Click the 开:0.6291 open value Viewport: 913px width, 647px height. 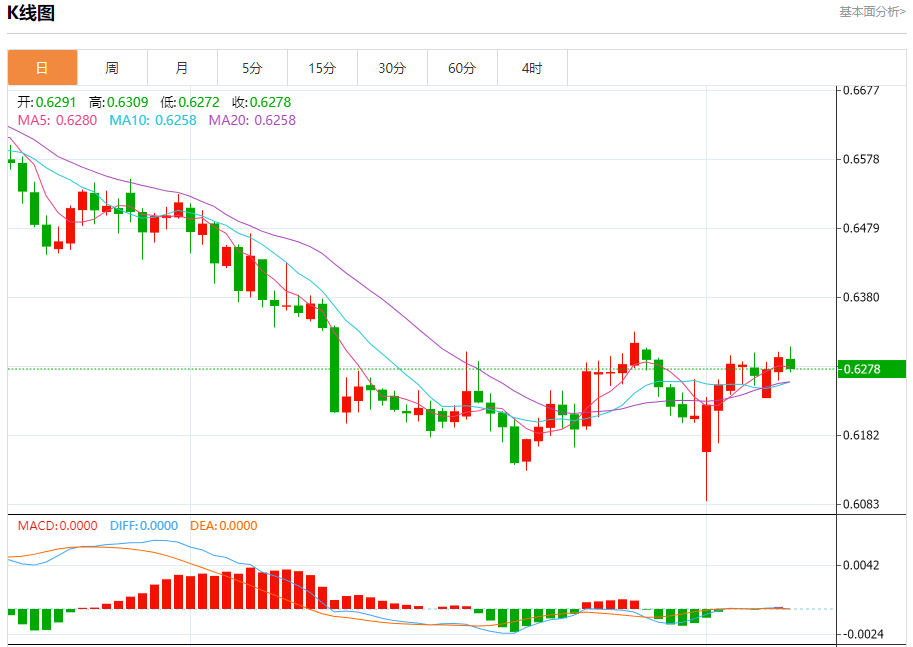pyautogui.click(x=47, y=102)
